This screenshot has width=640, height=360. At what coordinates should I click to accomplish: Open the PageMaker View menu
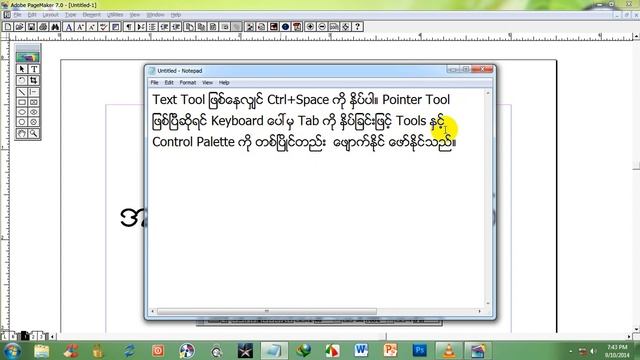coord(135,15)
